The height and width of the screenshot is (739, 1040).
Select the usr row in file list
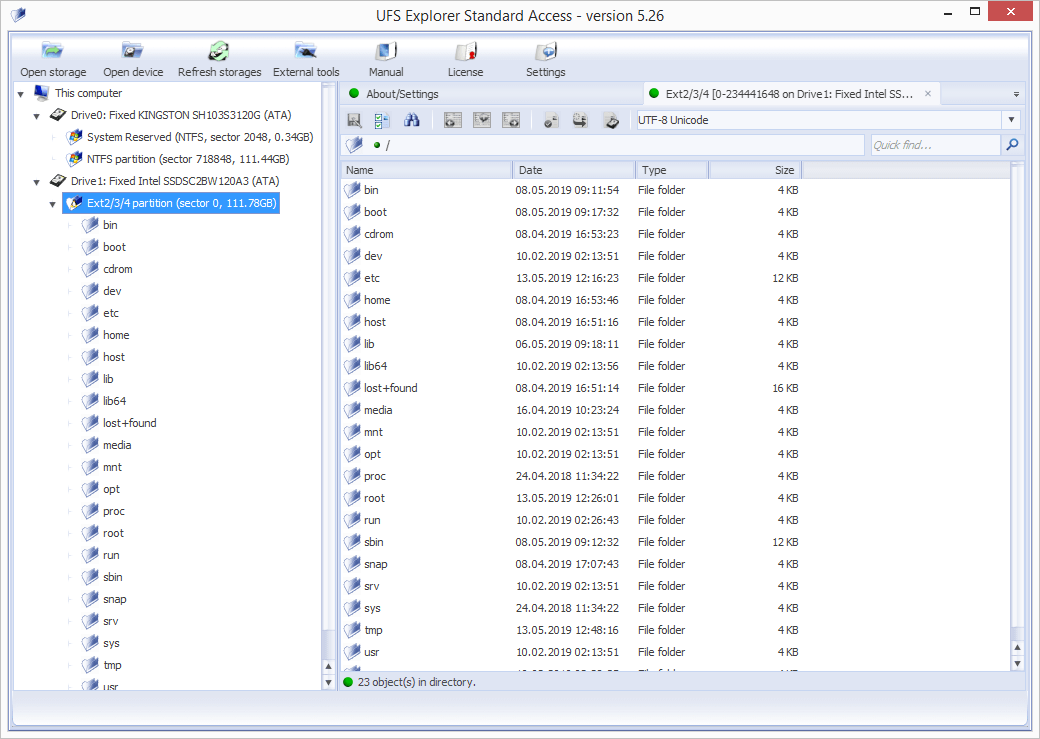[572, 651]
